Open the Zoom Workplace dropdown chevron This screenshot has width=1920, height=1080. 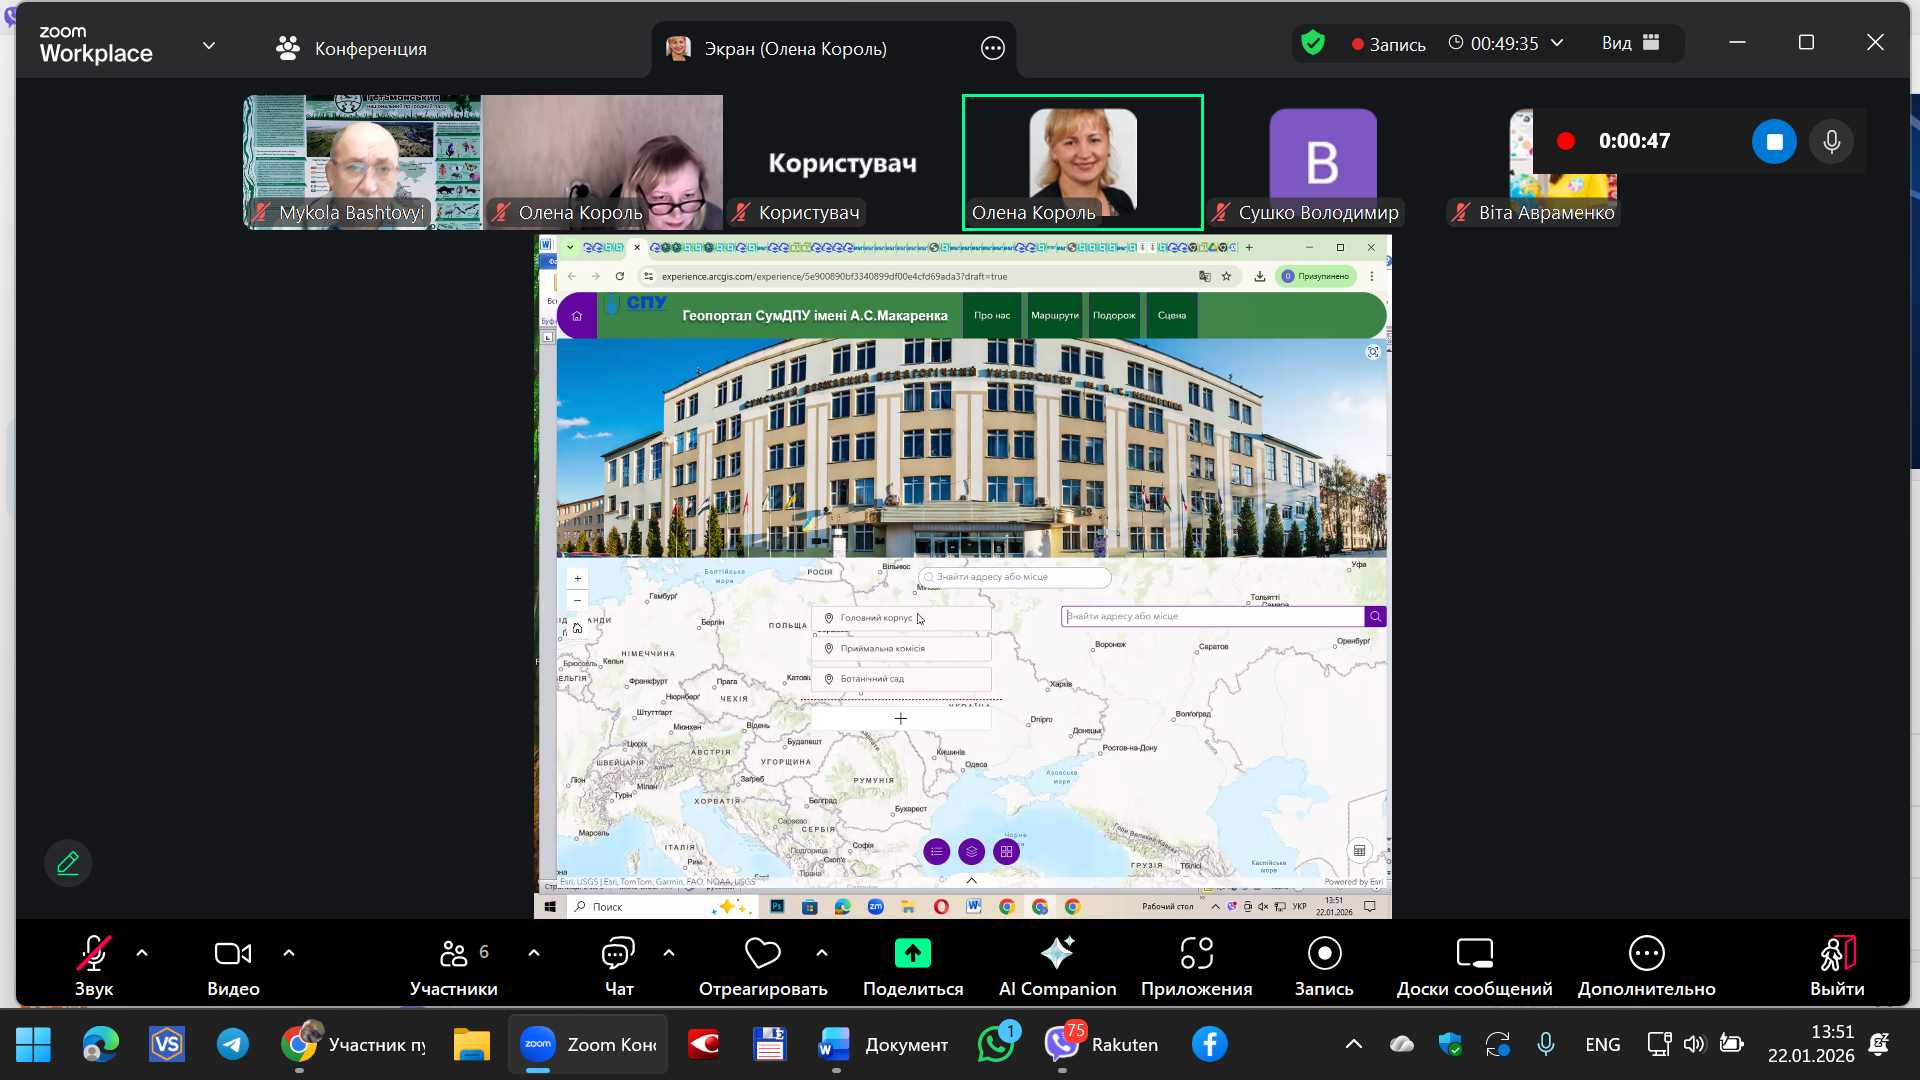(209, 46)
